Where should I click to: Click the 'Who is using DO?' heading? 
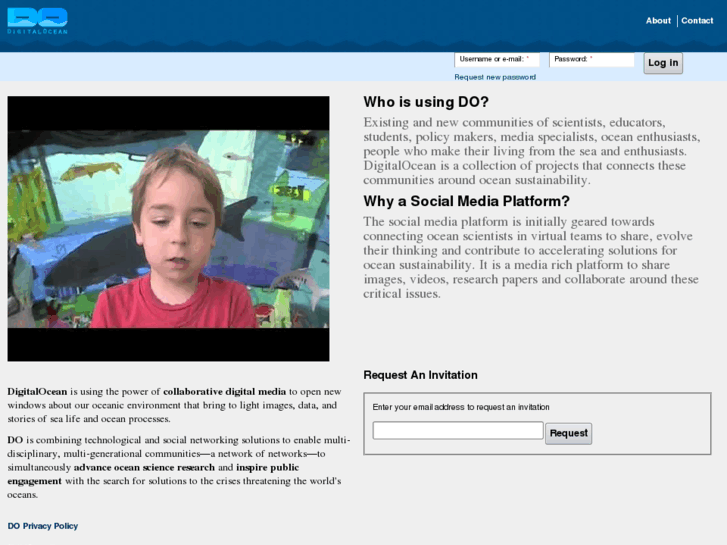click(x=426, y=102)
